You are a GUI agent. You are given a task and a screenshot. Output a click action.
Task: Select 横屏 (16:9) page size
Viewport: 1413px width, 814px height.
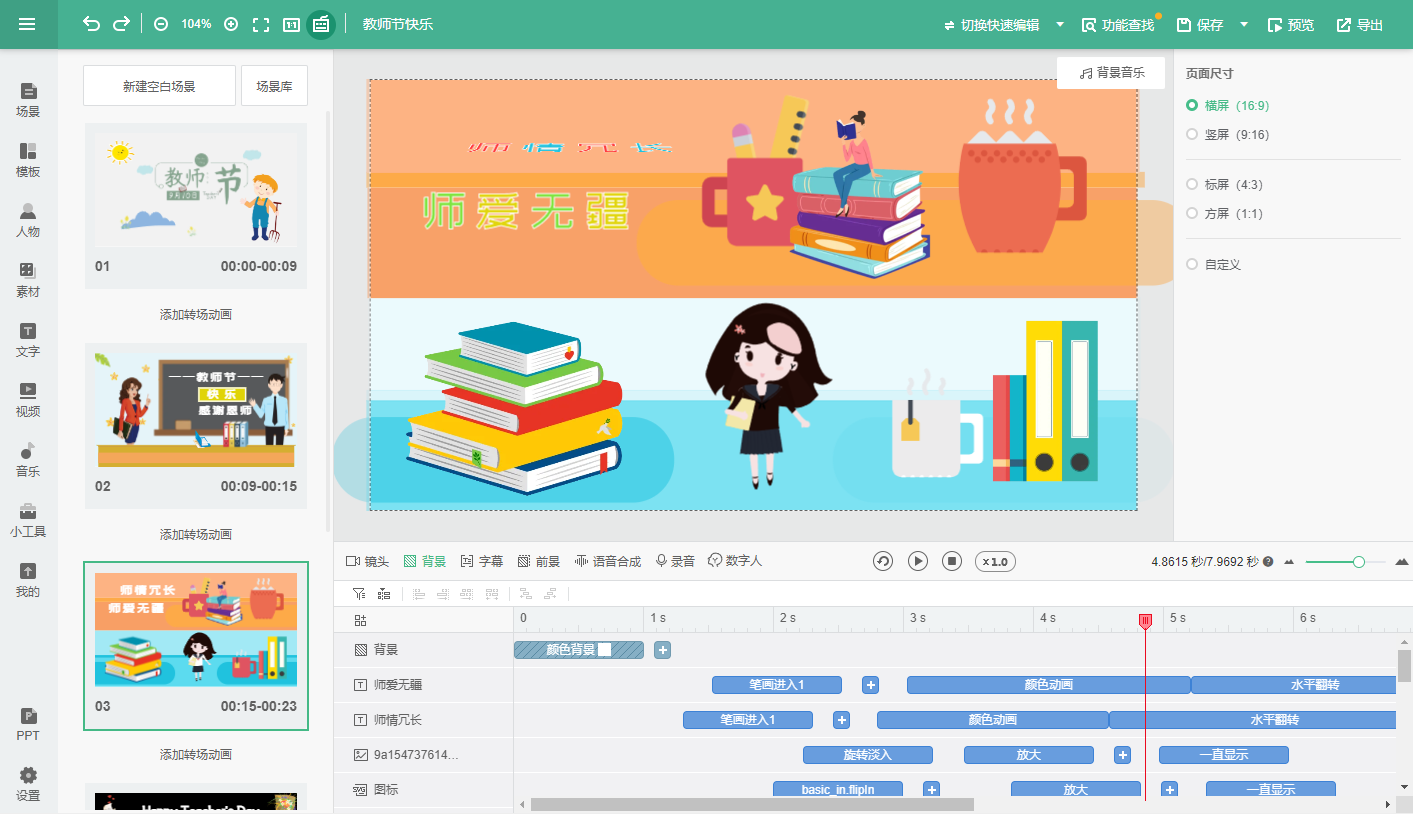pos(1228,105)
